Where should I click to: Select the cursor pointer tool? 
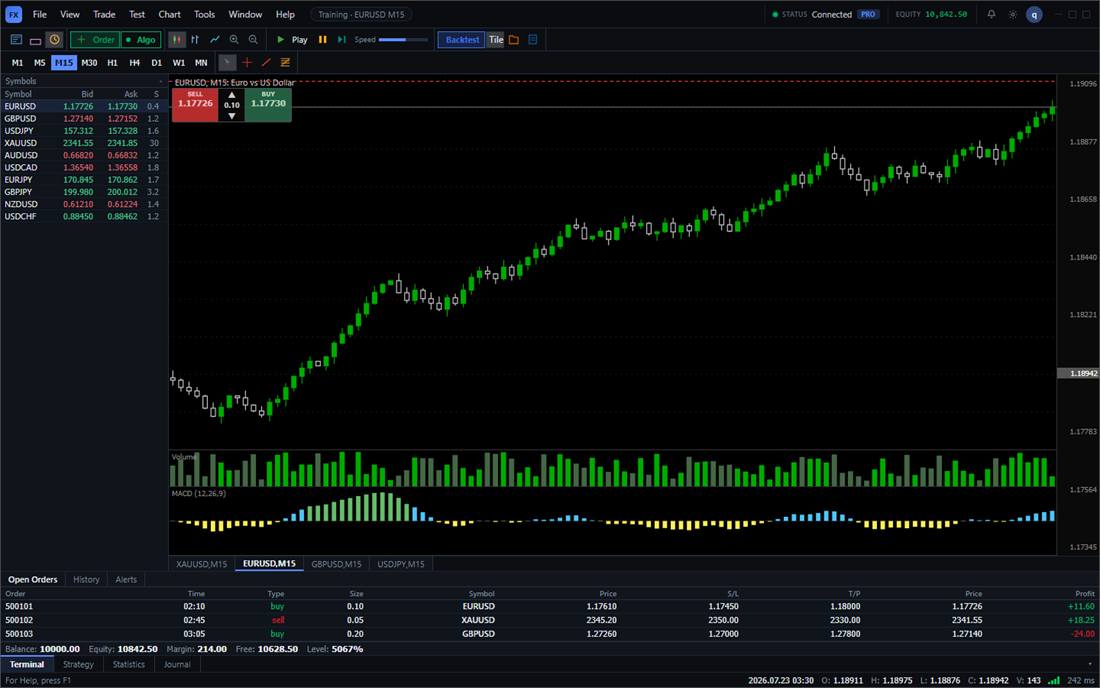point(227,62)
